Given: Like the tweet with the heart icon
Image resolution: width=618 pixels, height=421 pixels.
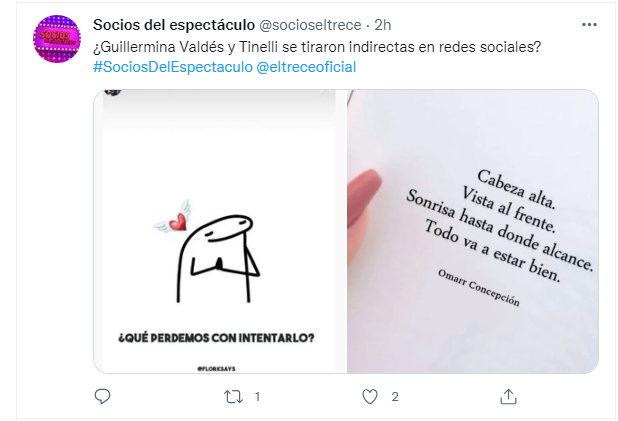Looking at the screenshot, I should pyautogui.click(x=370, y=397).
